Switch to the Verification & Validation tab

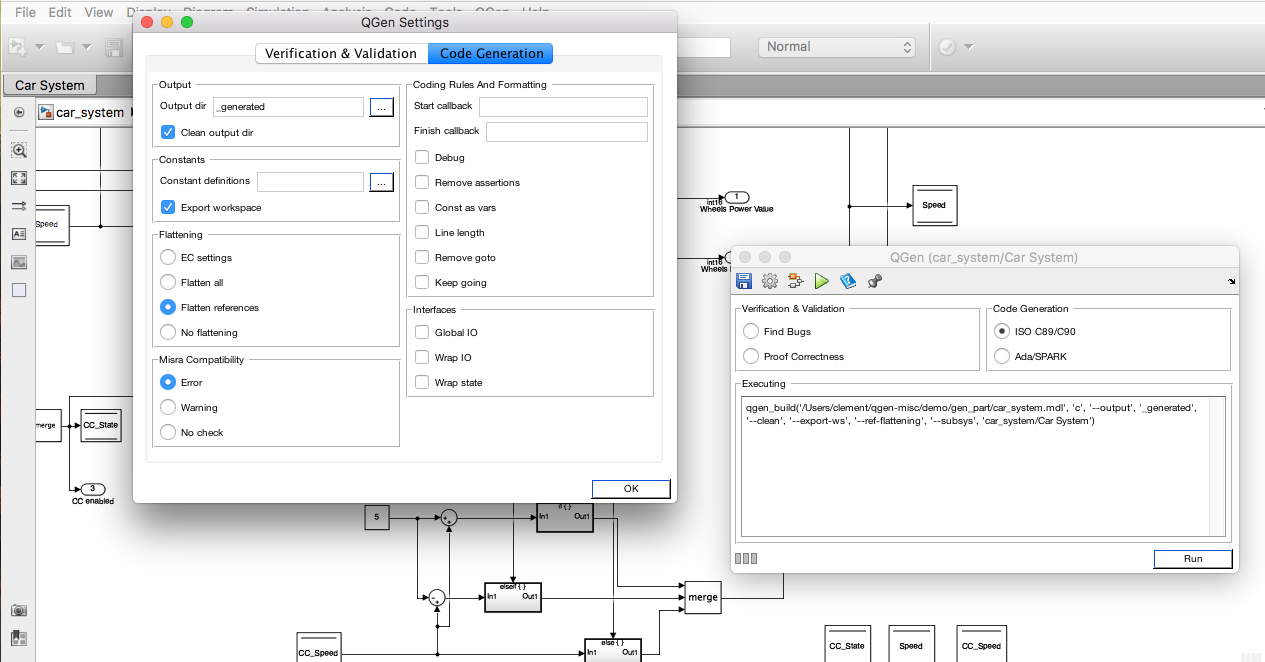pyautogui.click(x=341, y=54)
